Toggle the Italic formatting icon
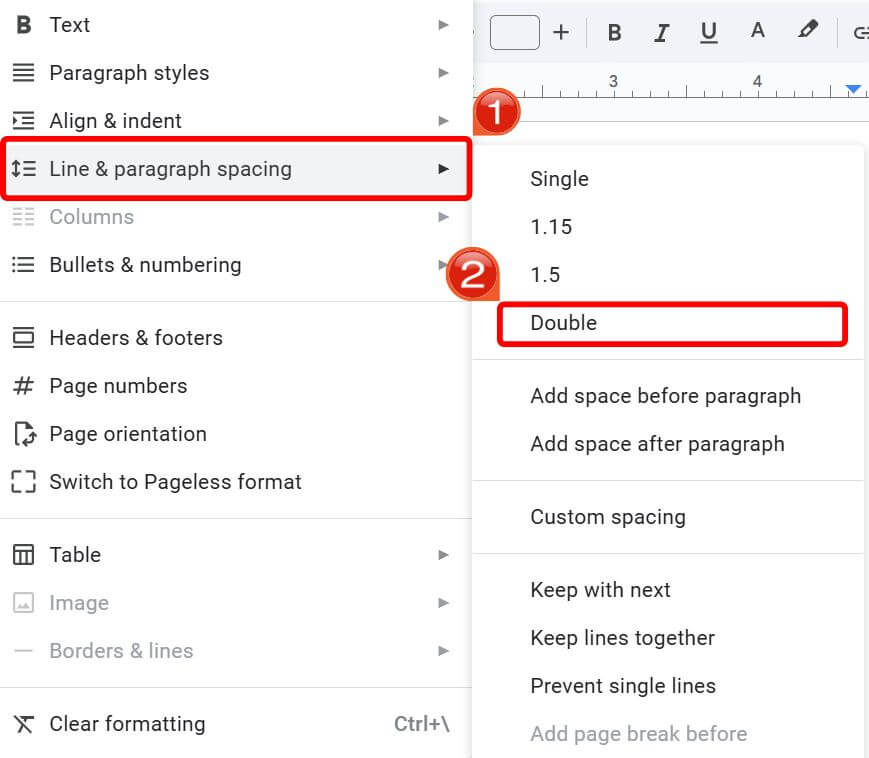Viewport: 869px width, 758px height. 661,32
